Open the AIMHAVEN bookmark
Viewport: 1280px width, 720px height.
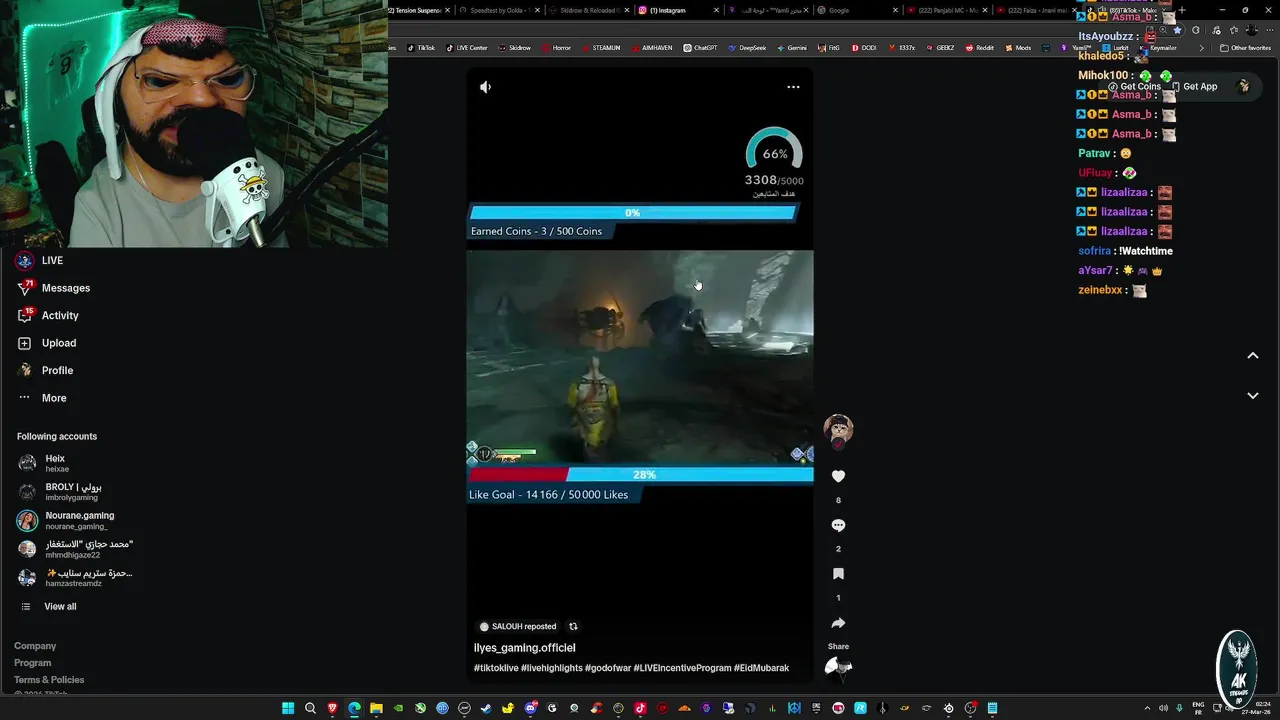coord(650,48)
